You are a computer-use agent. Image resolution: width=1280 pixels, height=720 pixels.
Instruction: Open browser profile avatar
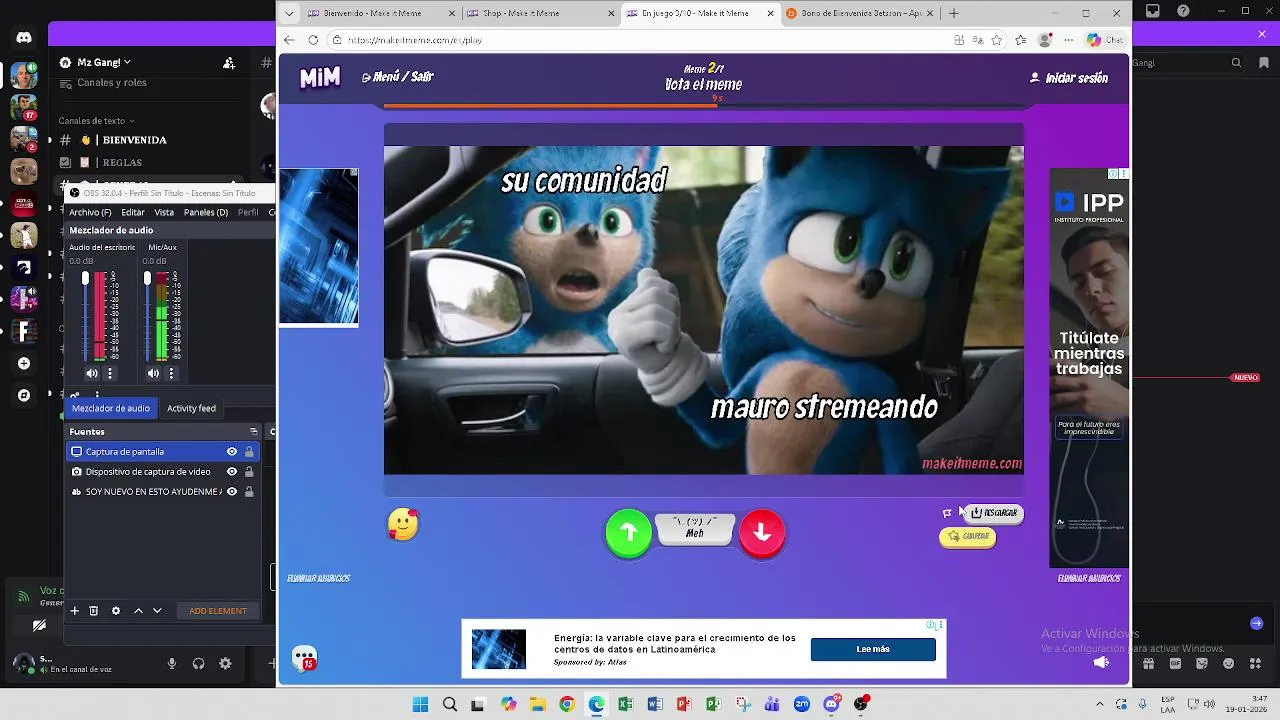[1045, 40]
